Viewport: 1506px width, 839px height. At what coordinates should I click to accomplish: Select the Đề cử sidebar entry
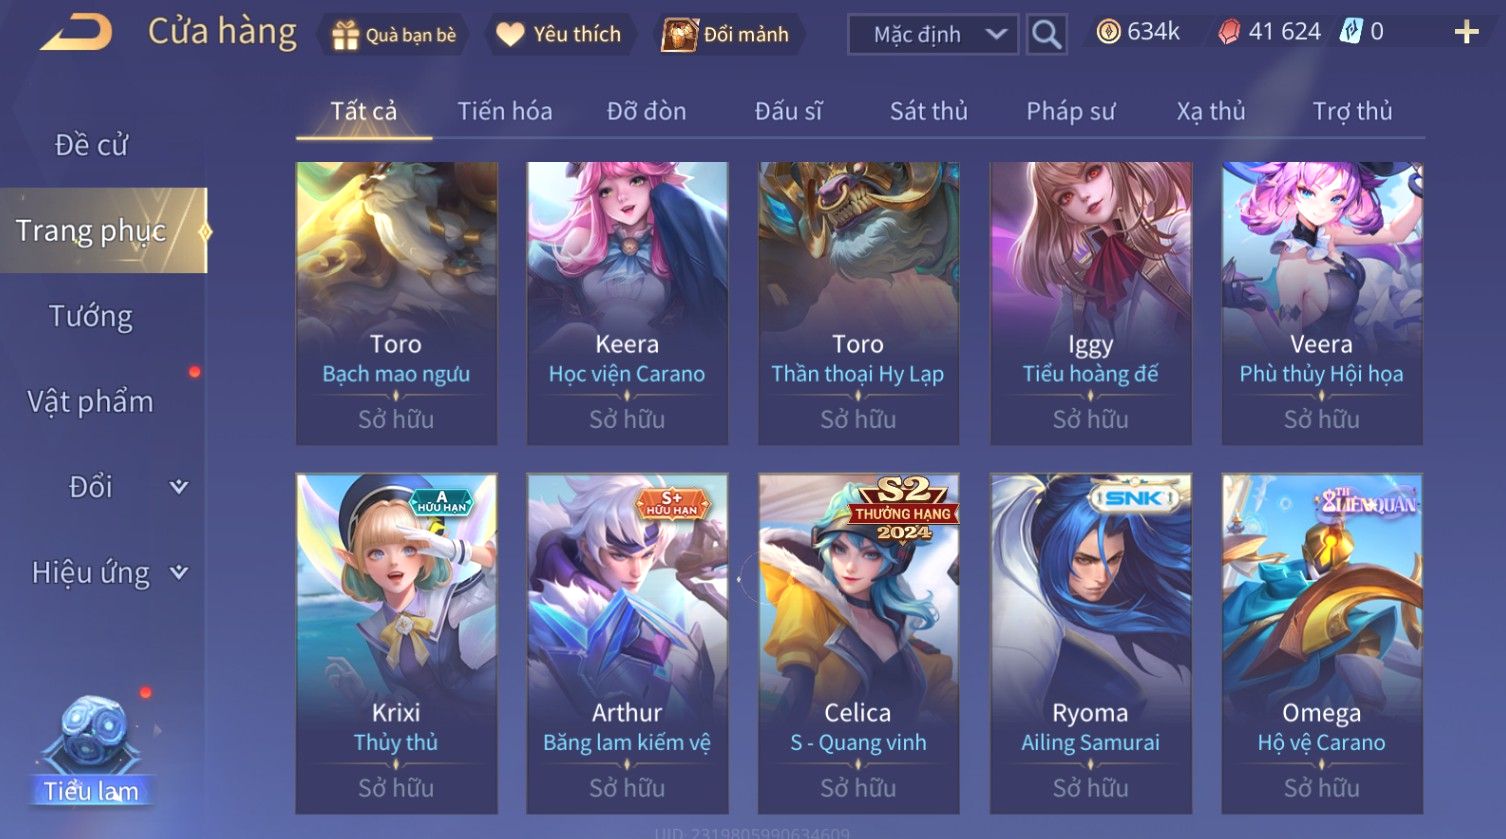(x=91, y=145)
